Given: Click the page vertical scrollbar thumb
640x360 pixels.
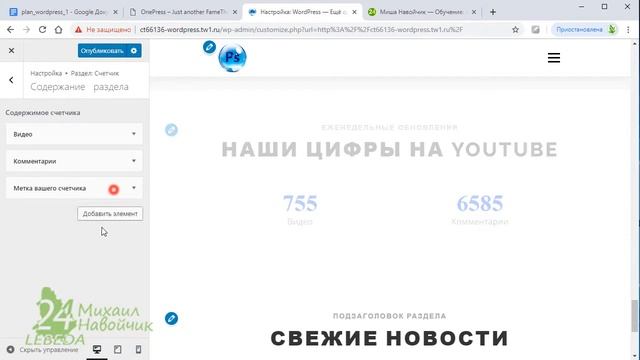Looking at the screenshot, I should tap(634, 316).
